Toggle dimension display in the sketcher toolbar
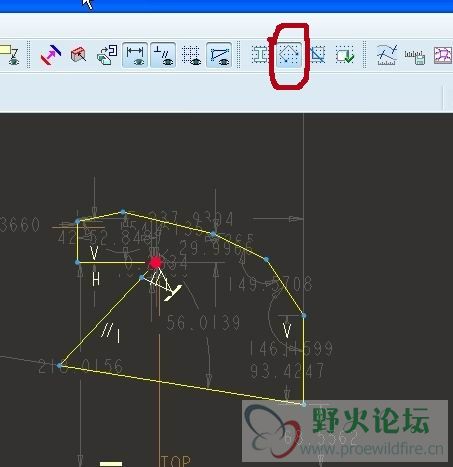This screenshot has width=453, height=467. tap(135, 55)
